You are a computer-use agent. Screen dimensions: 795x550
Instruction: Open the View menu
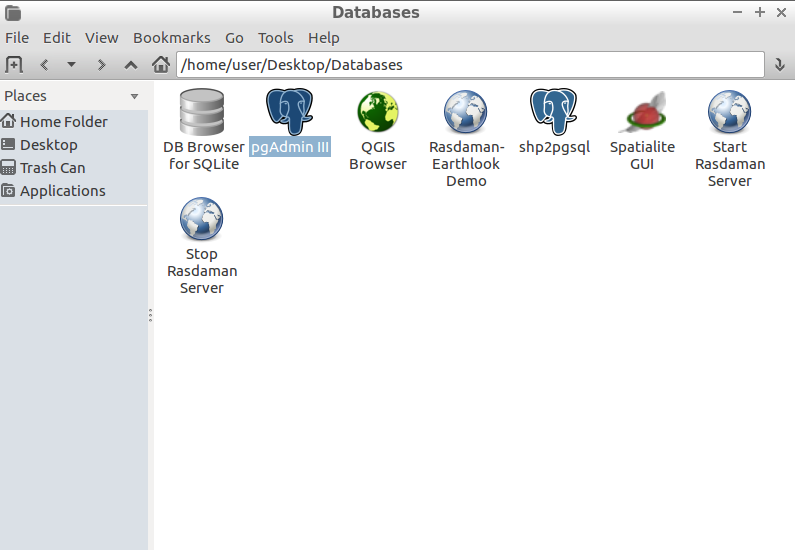click(101, 38)
